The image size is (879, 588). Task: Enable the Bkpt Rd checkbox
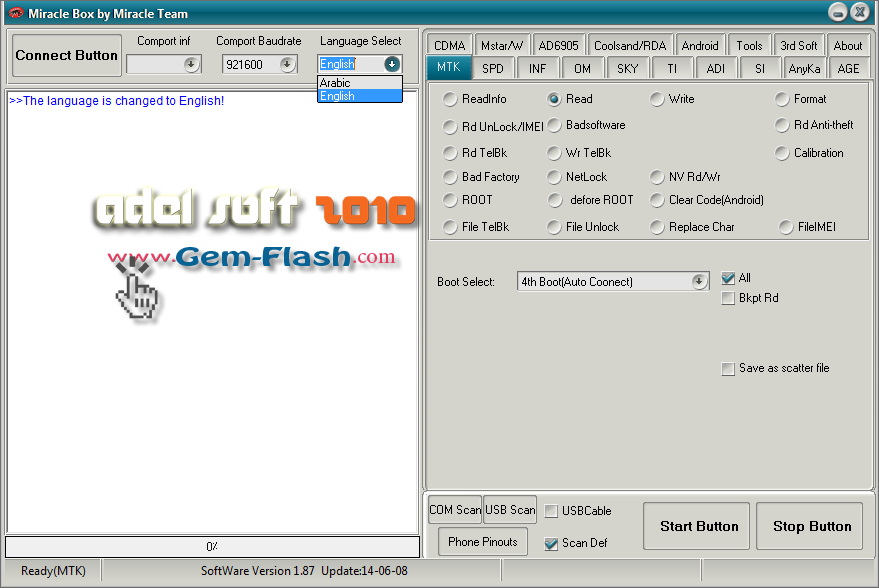[x=728, y=298]
